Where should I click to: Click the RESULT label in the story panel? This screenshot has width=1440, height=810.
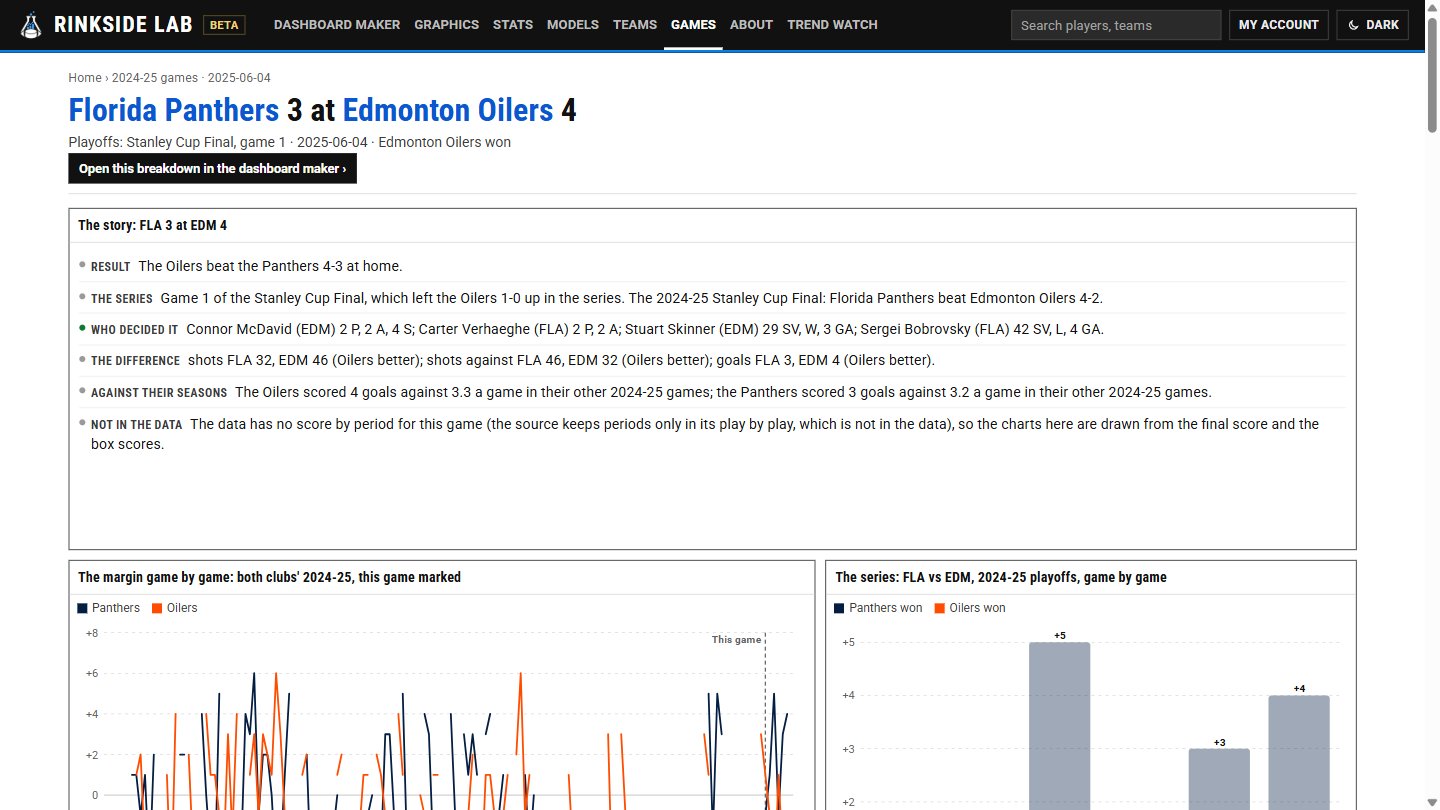111,267
